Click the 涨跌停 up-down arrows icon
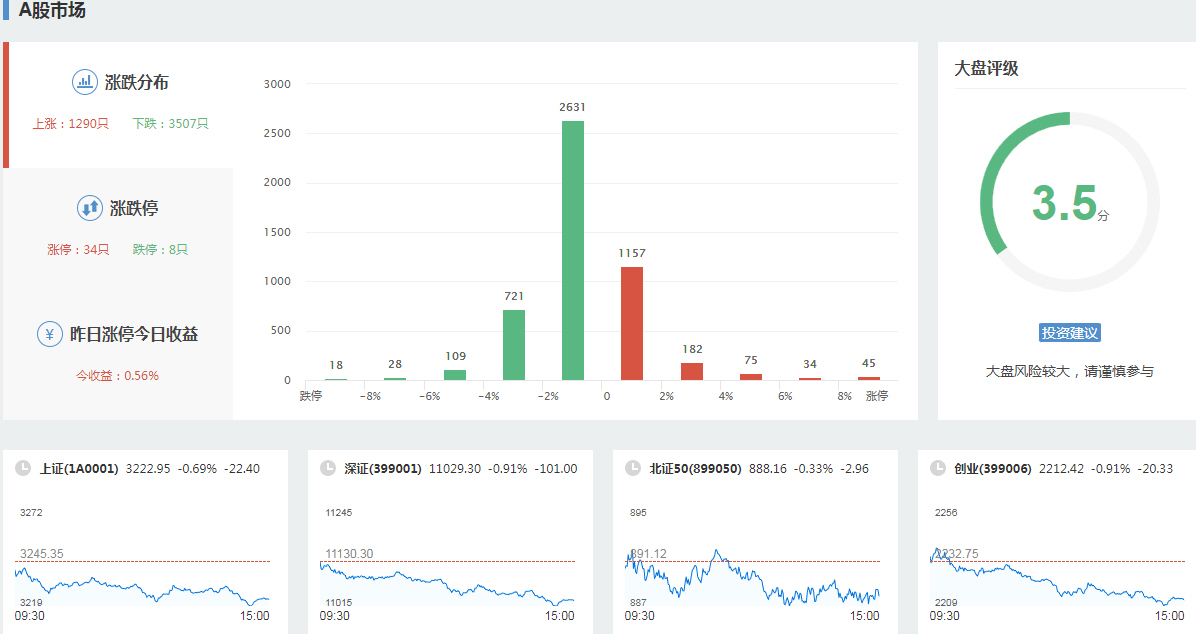This screenshot has width=1196, height=634. [x=90, y=208]
